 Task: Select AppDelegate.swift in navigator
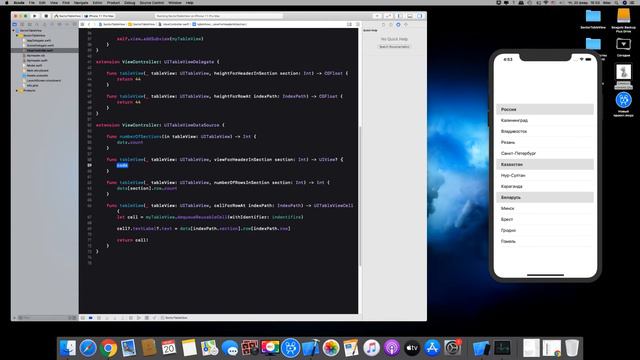[x=39, y=40]
